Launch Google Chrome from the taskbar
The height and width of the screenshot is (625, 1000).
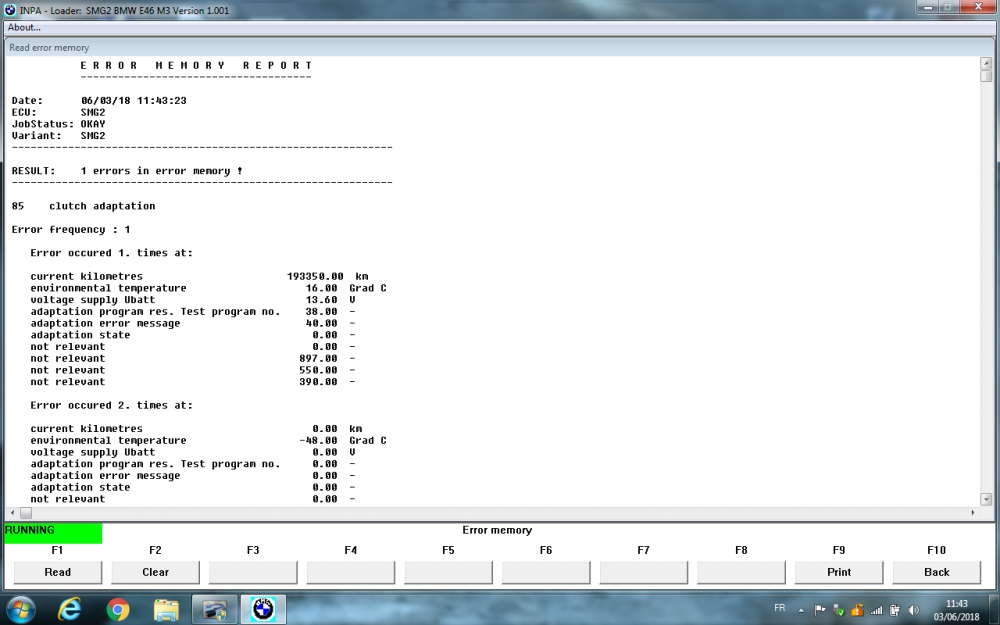(x=118, y=610)
